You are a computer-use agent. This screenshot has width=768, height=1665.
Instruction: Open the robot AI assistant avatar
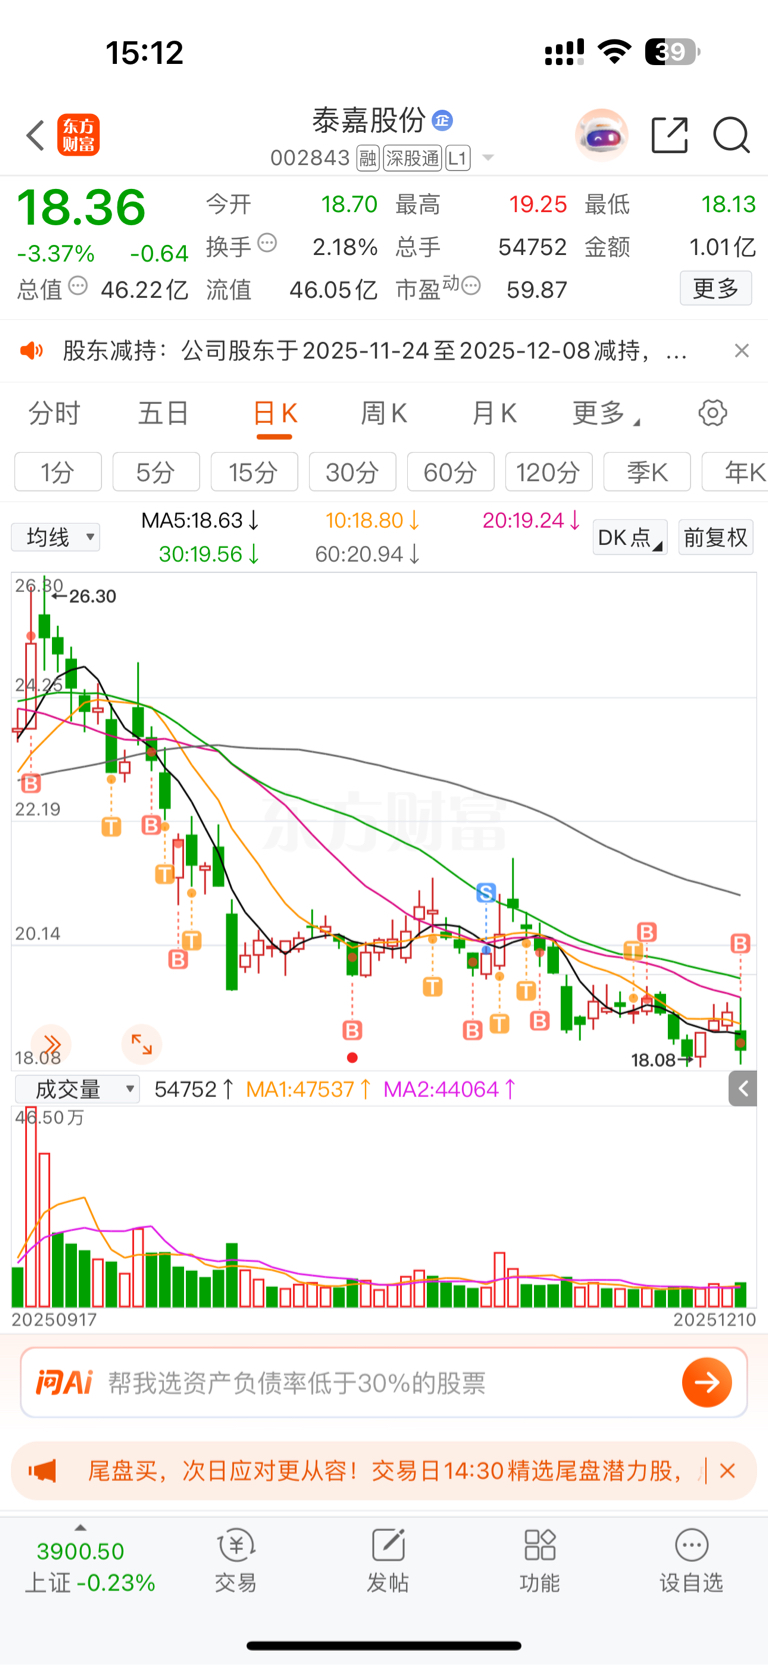[x=601, y=134]
